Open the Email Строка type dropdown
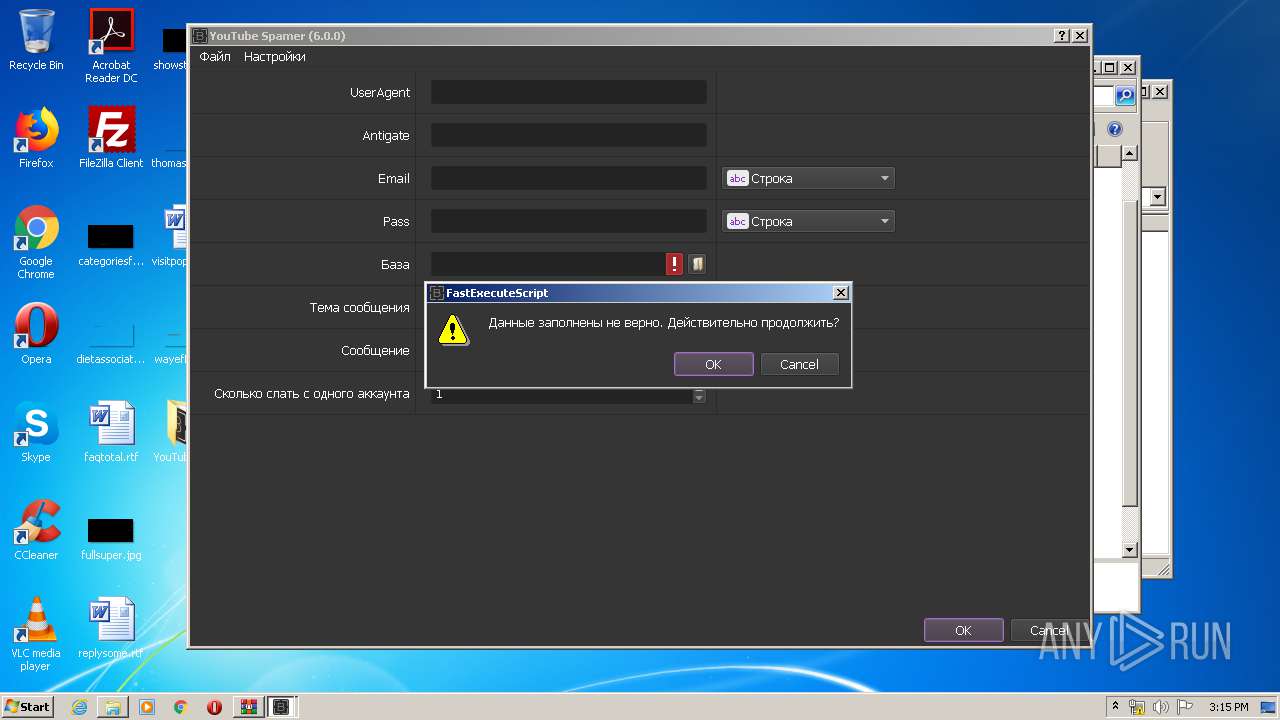1280x720 pixels. (x=808, y=178)
